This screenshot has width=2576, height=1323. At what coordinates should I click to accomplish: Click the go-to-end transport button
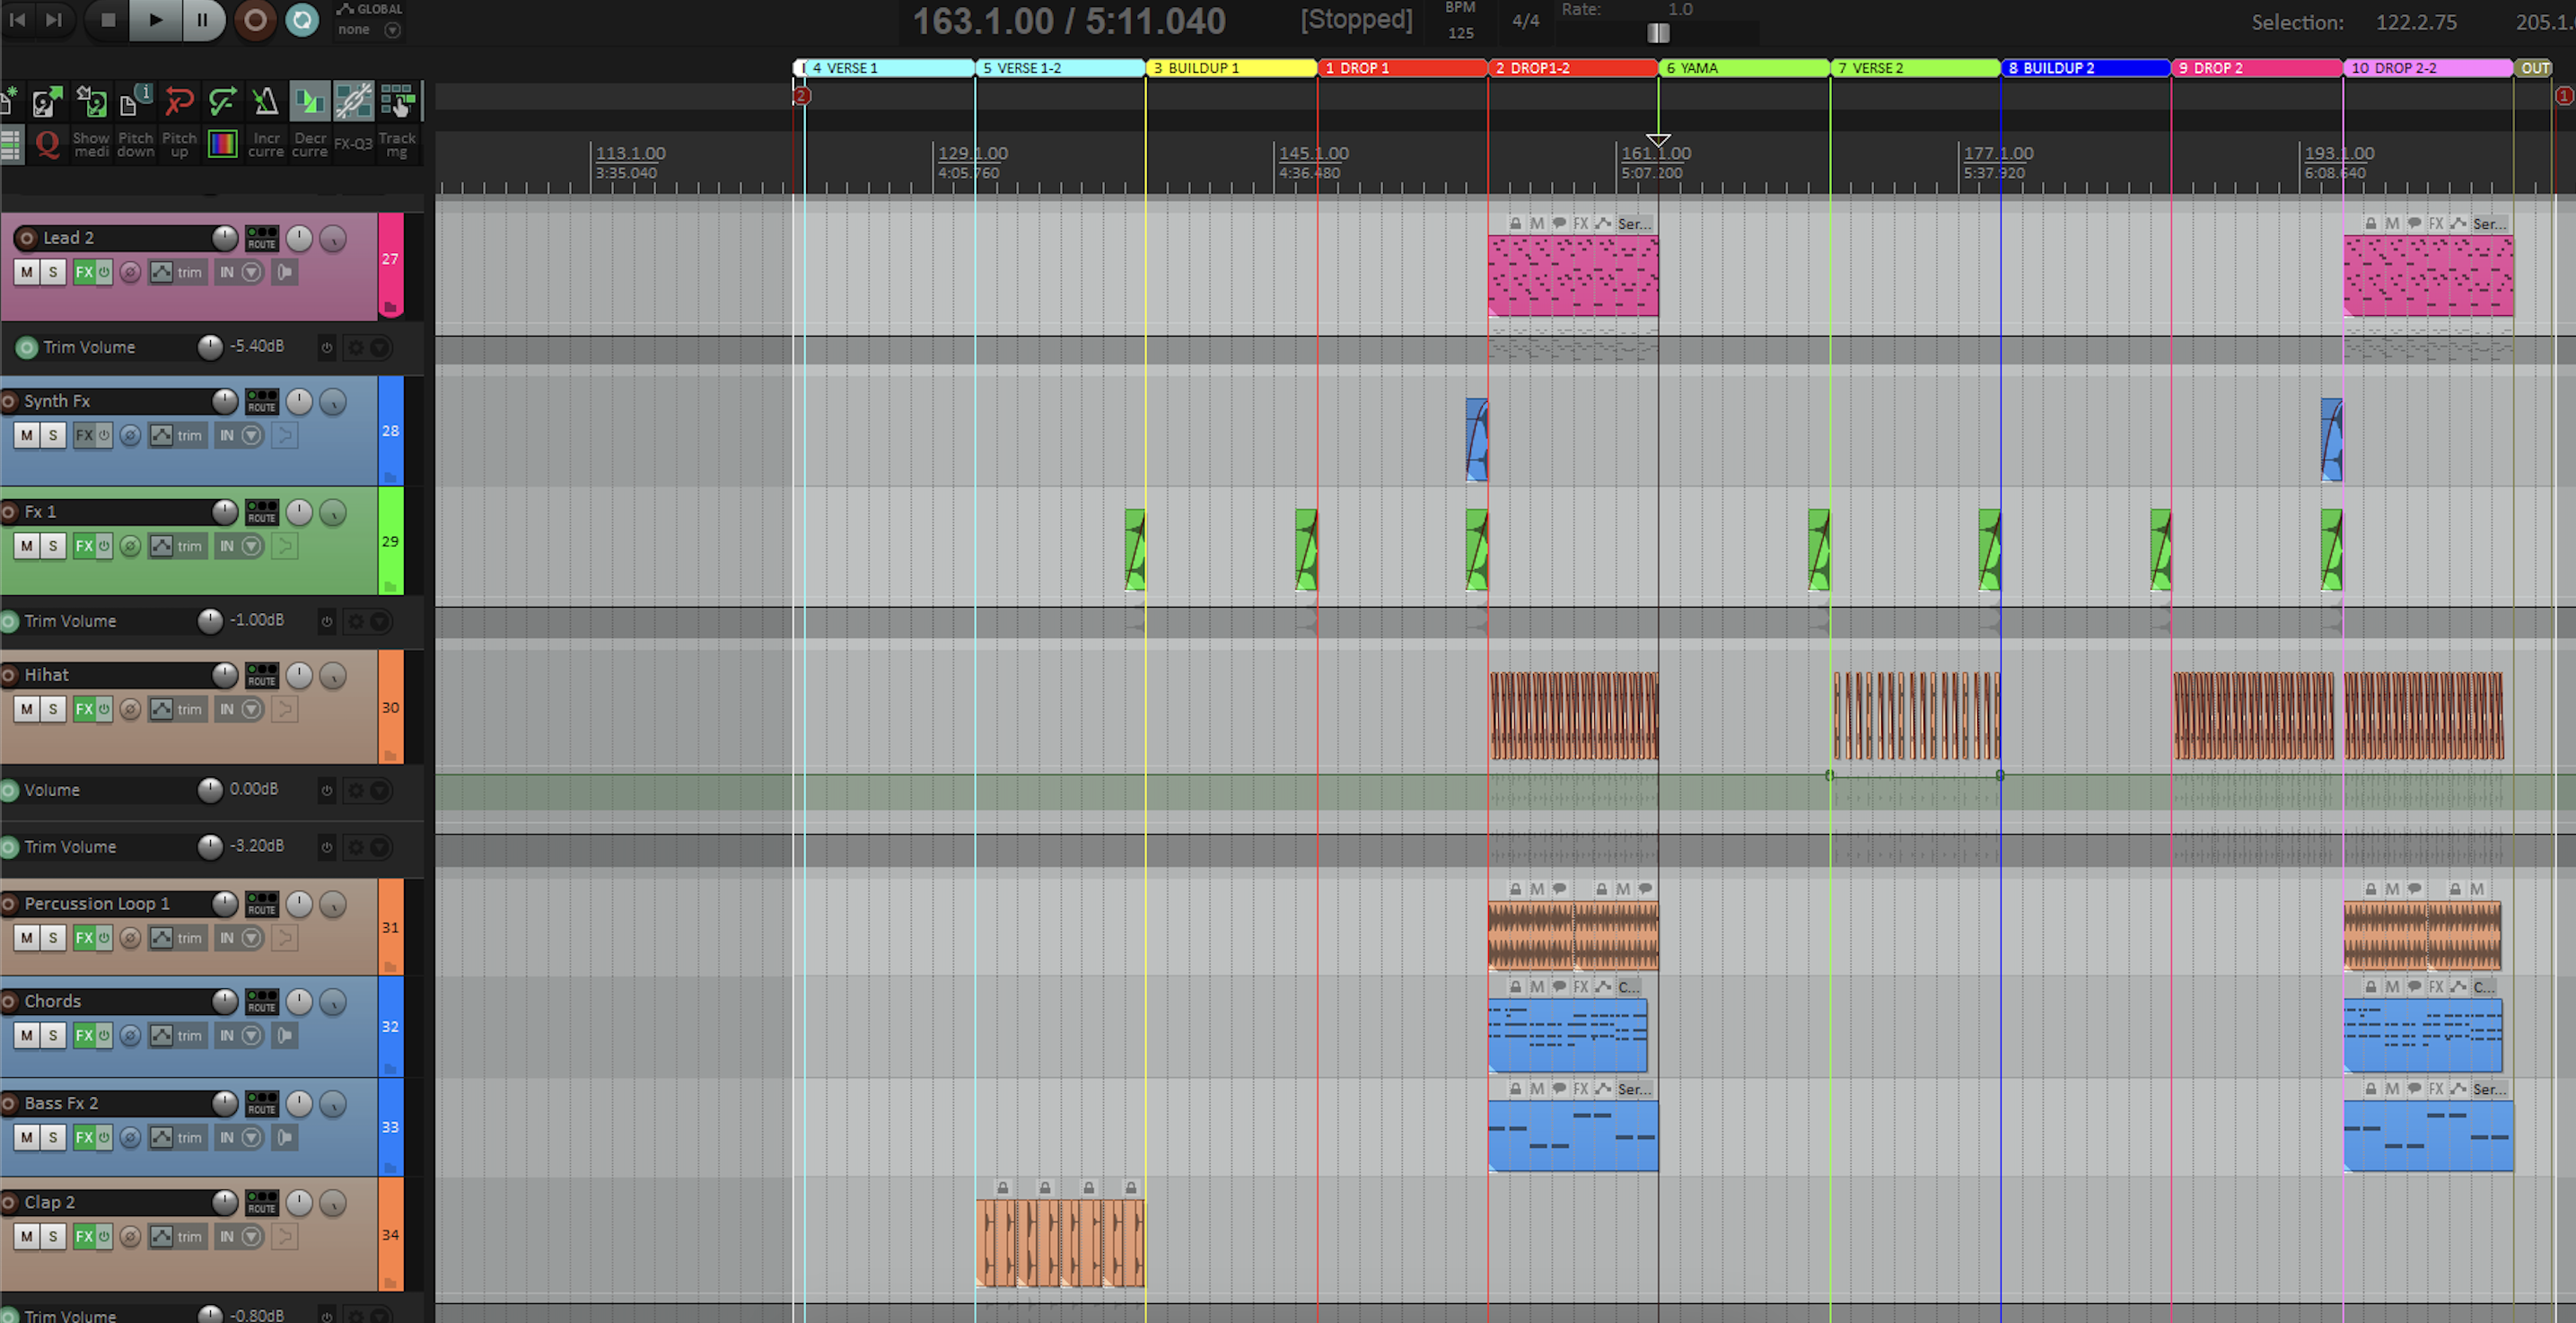54,20
